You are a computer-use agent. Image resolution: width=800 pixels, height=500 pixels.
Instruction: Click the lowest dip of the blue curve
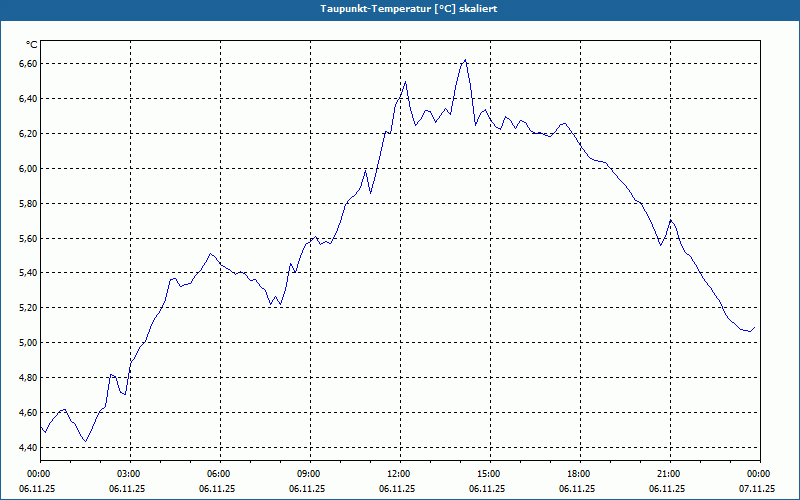click(85, 441)
